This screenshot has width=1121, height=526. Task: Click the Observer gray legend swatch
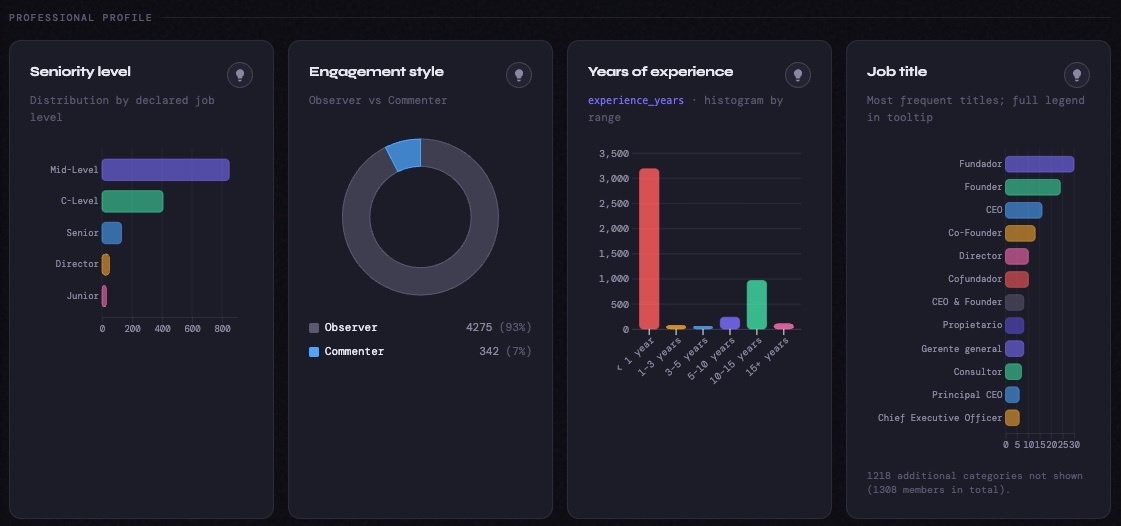[314, 328]
